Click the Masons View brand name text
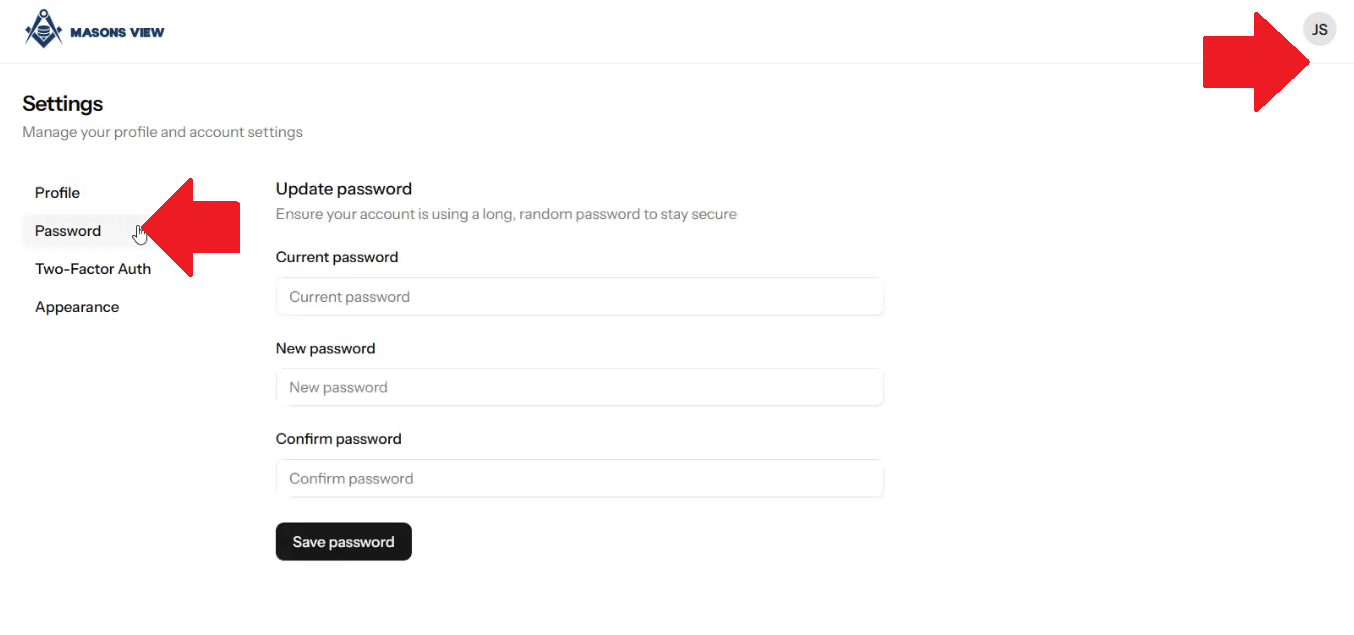 click(x=117, y=32)
